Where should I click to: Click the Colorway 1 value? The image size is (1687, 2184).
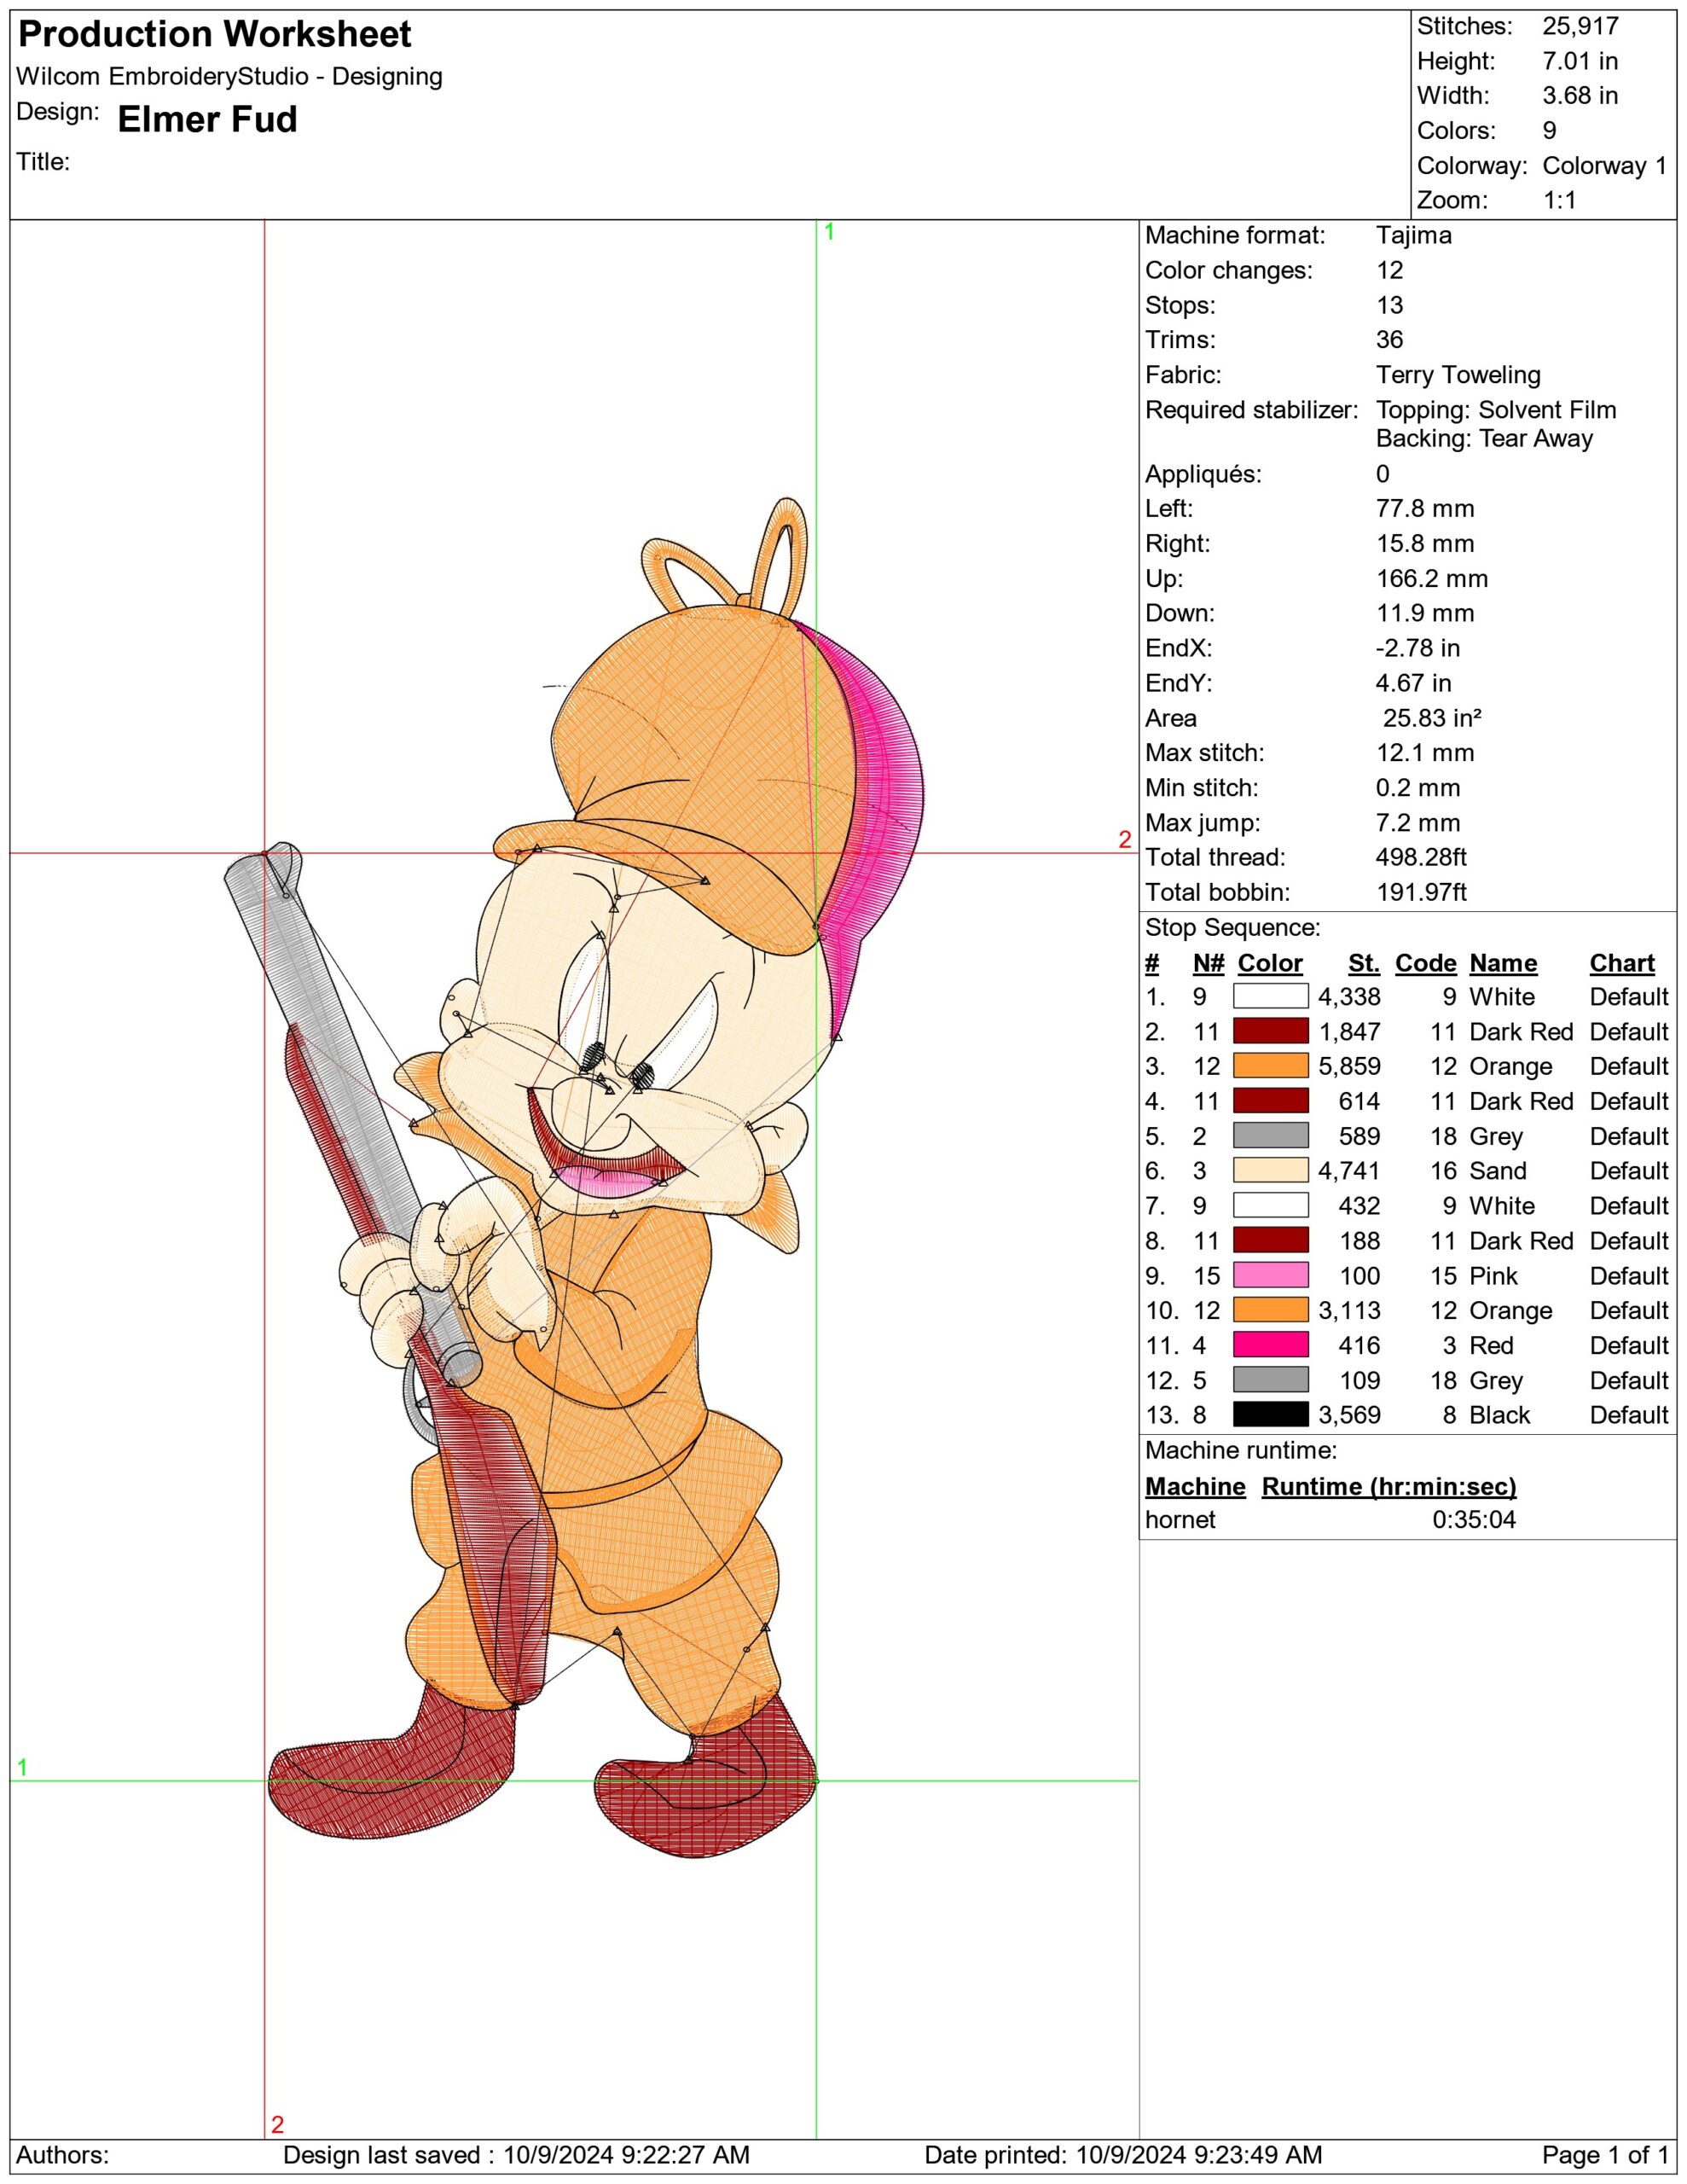[x=1605, y=166]
